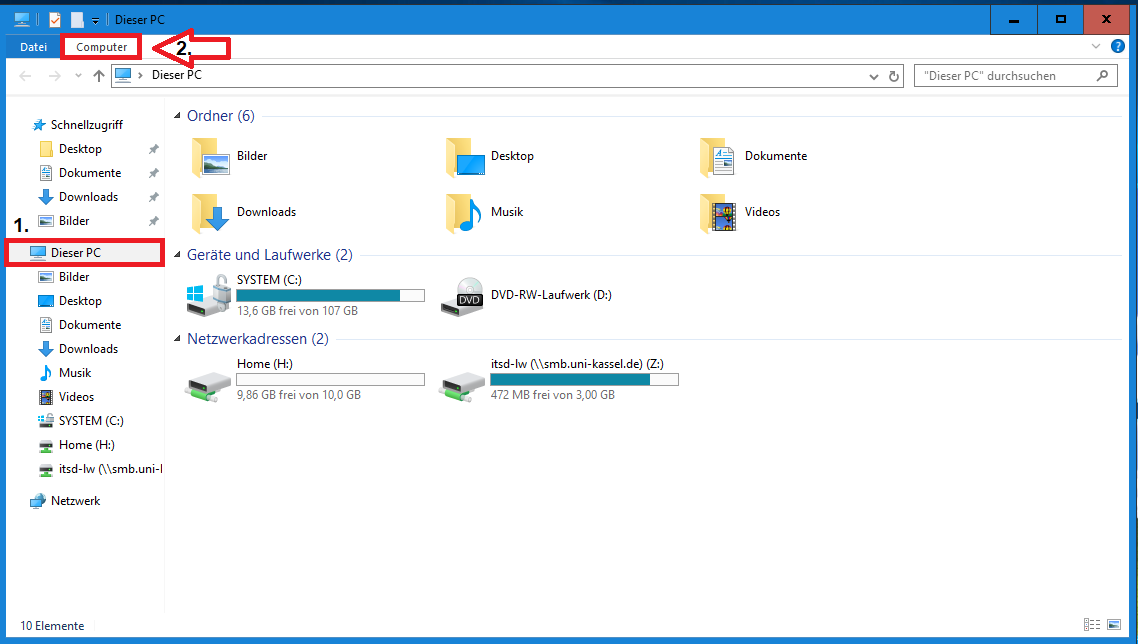1138x644 pixels.
Task: Click the "Dieser PC" durchsuchen search field
Action: (x=1004, y=76)
